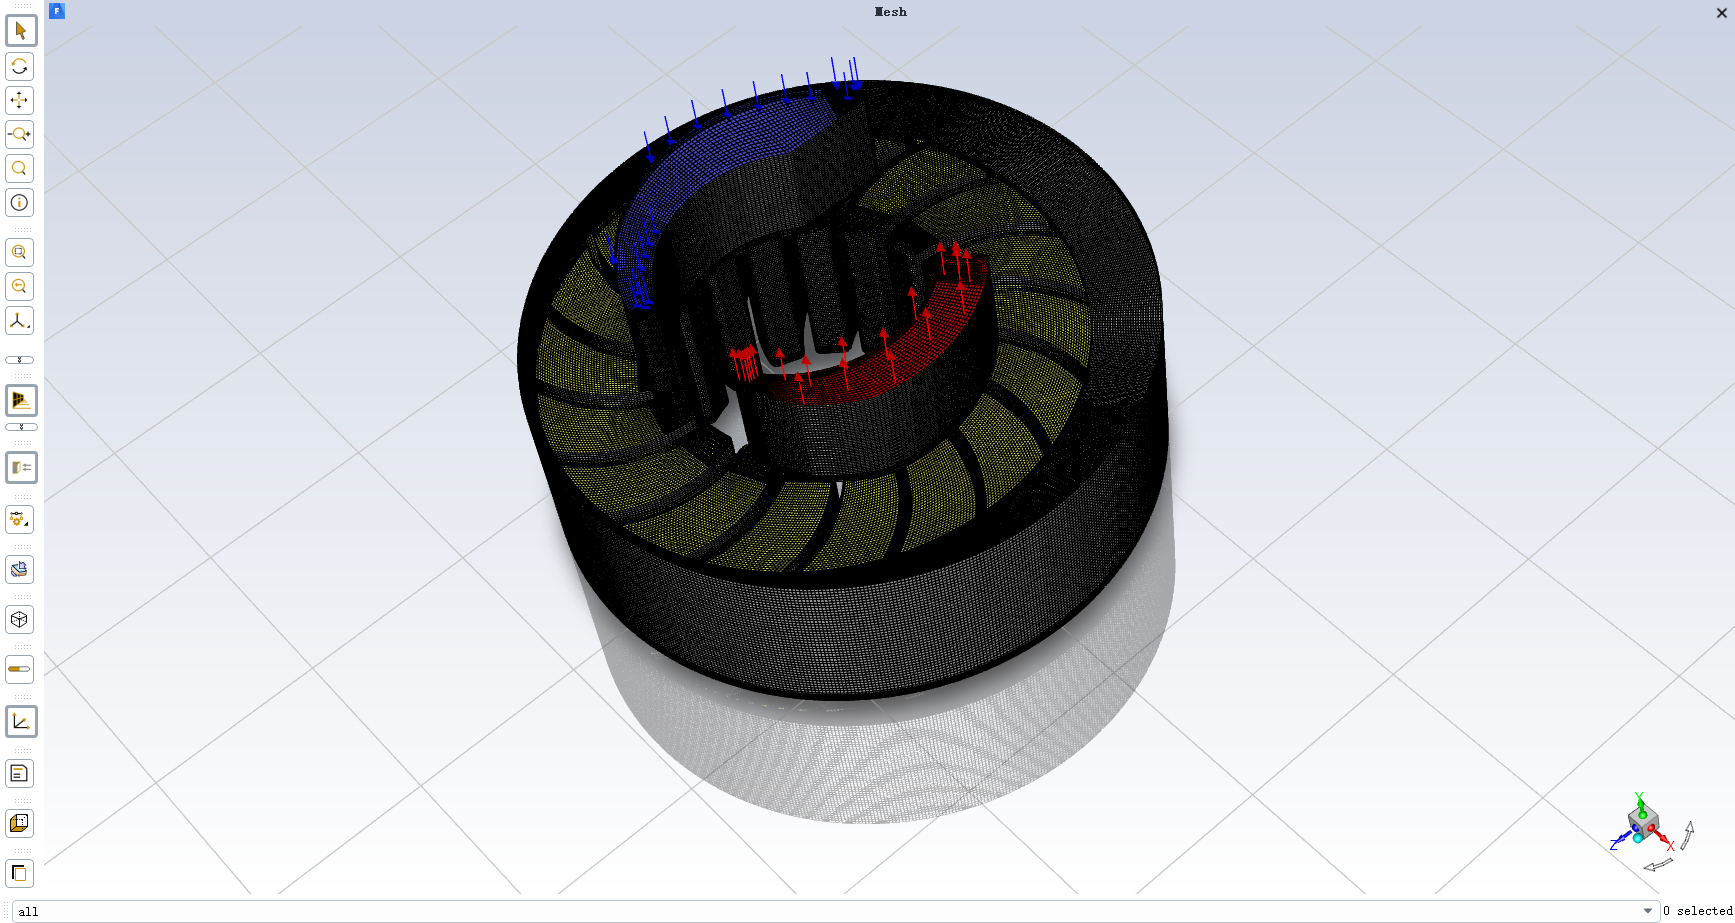Toggle the pill-shaped display switch
The height and width of the screenshot is (923, 1735).
point(20,669)
